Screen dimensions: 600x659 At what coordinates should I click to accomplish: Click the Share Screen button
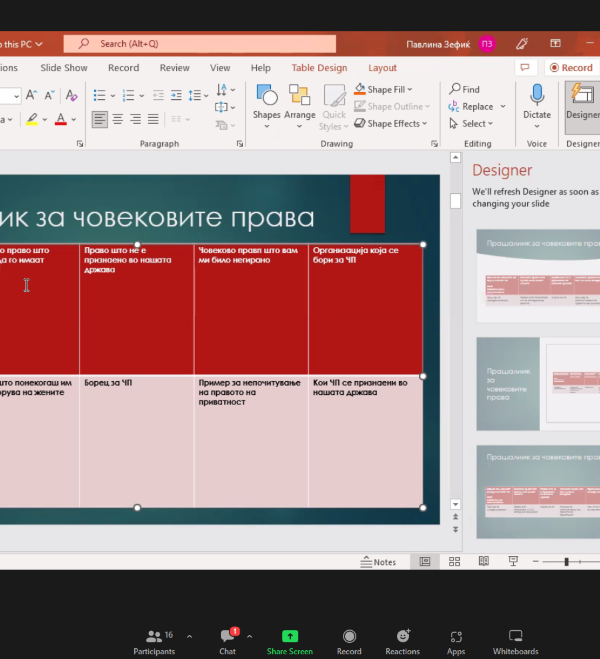(x=289, y=641)
